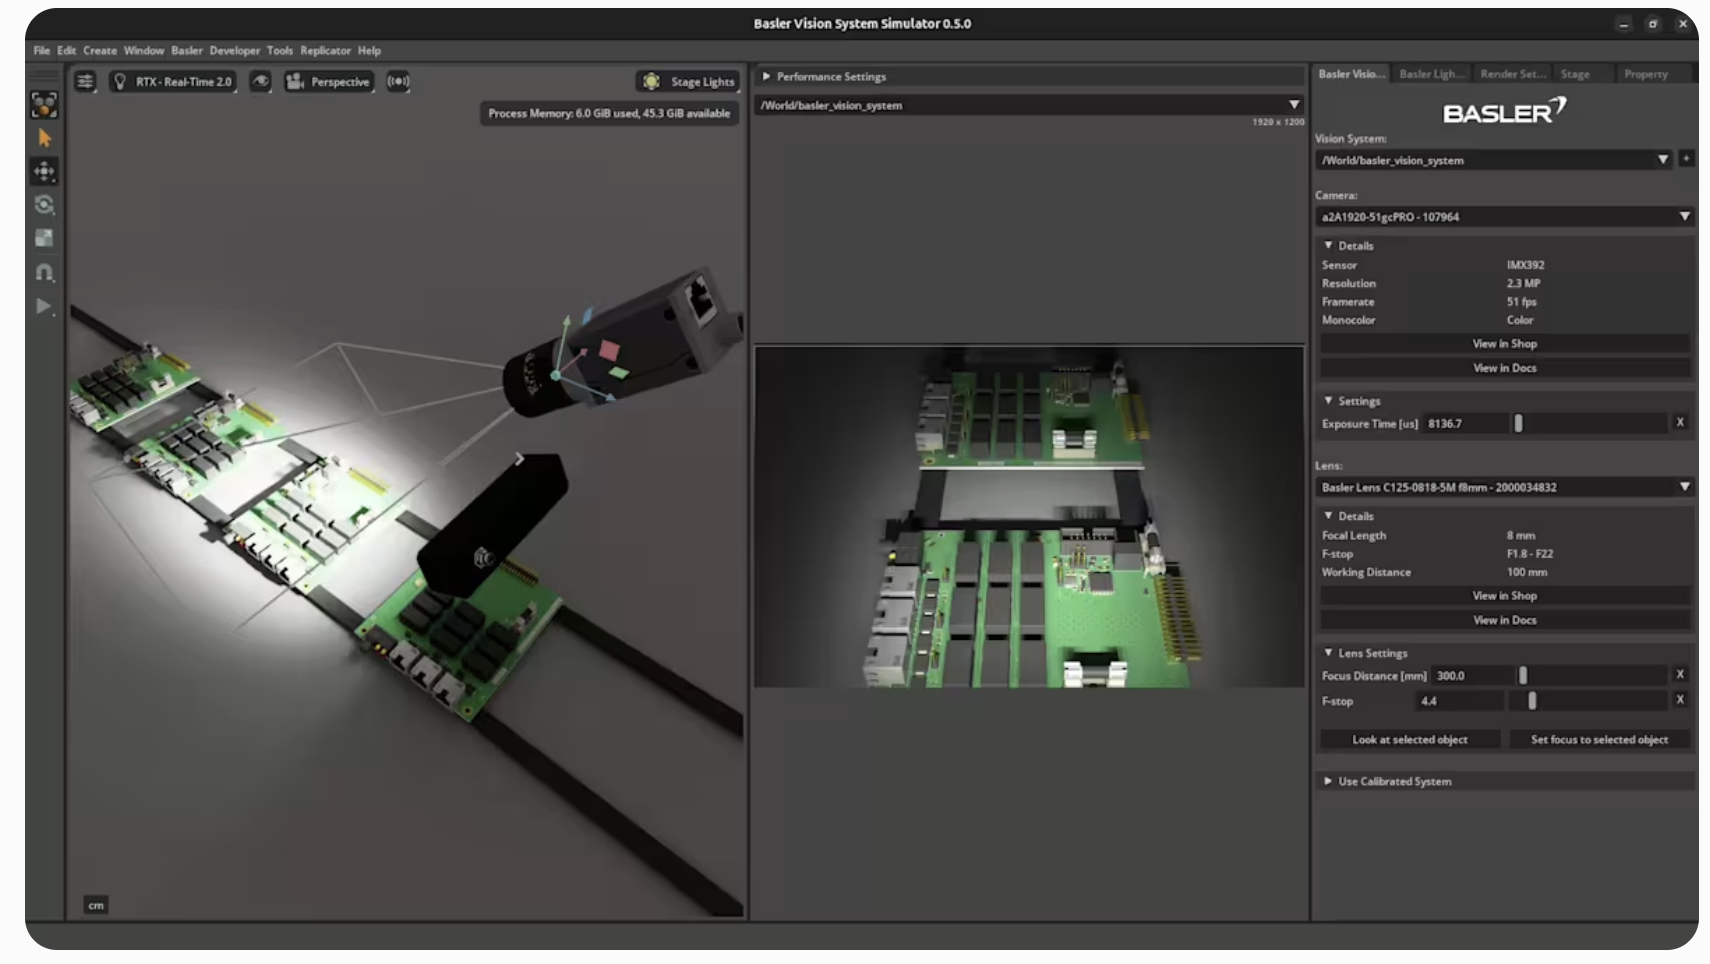
Task: Click View in Shop under lens details
Action: 1505,595
